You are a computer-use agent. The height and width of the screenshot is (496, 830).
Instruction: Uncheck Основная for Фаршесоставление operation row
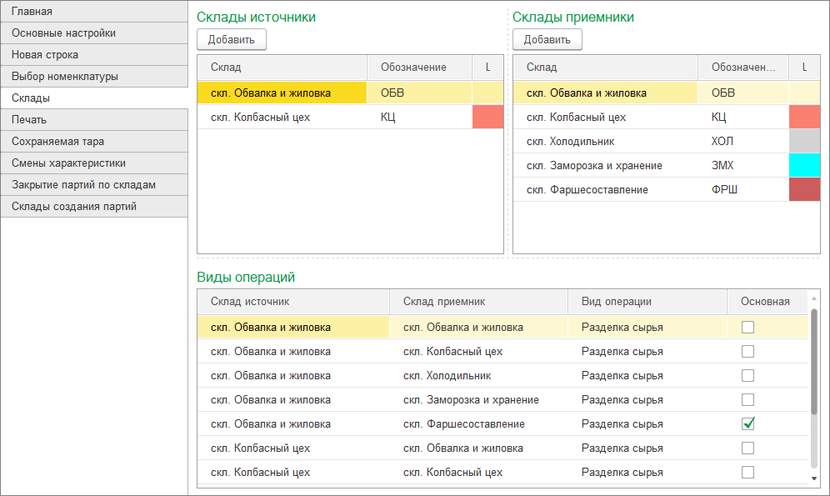(x=747, y=424)
